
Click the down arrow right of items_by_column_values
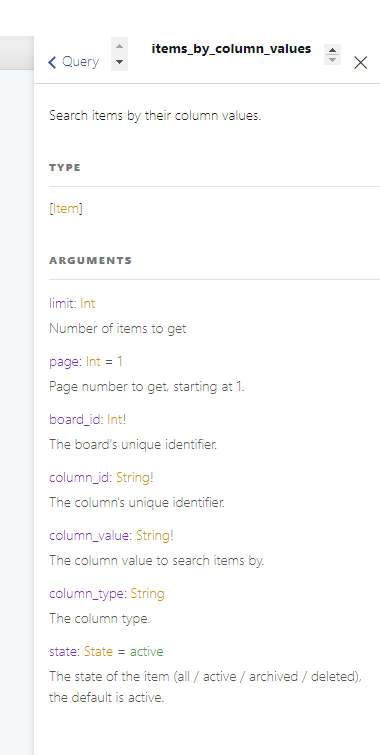pos(332,60)
